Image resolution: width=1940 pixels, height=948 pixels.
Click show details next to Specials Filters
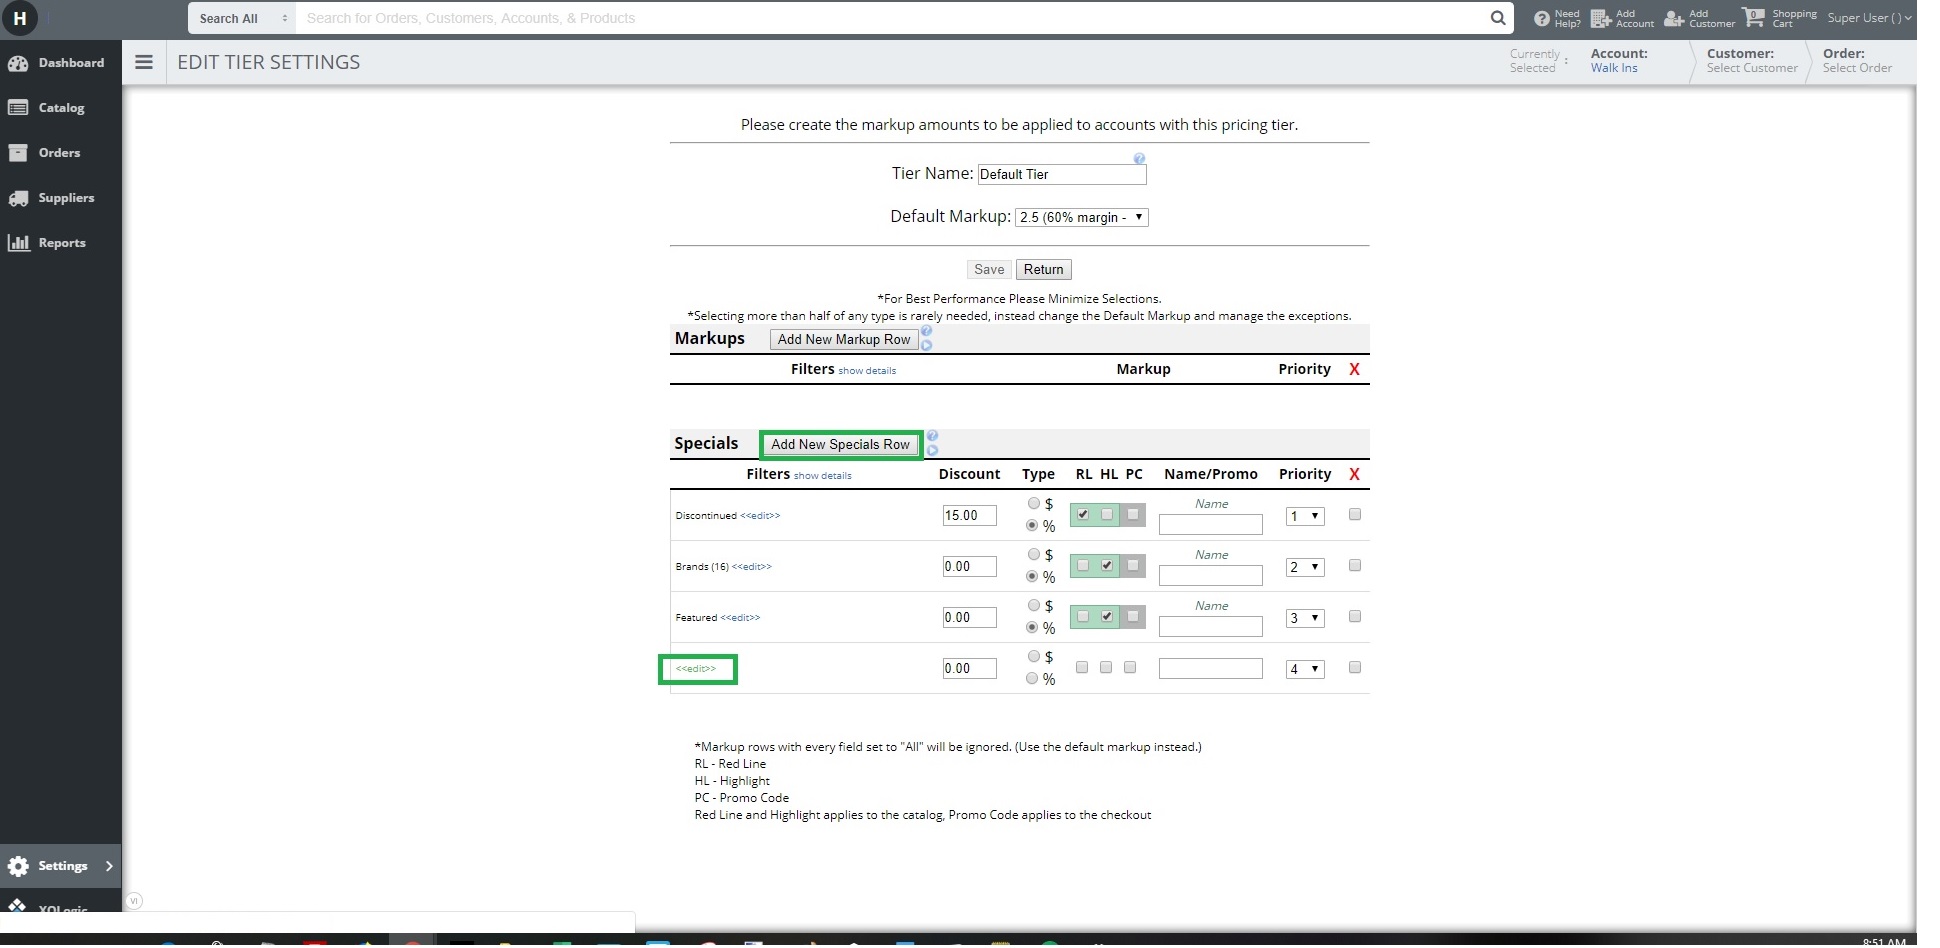823,476
